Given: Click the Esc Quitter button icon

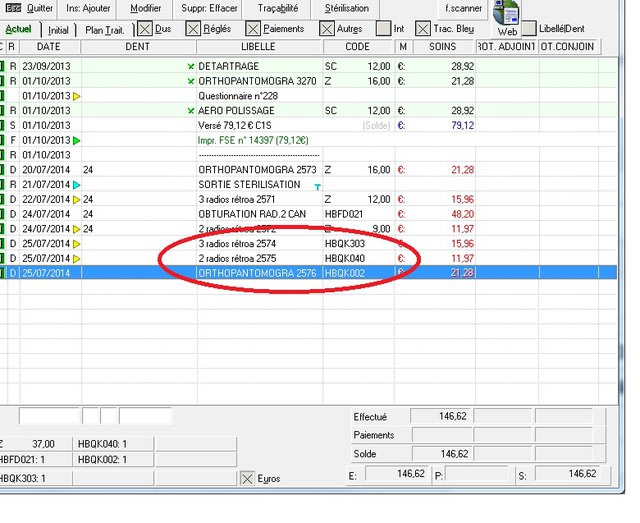Looking at the screenshot, I should [x=13, y=8].
